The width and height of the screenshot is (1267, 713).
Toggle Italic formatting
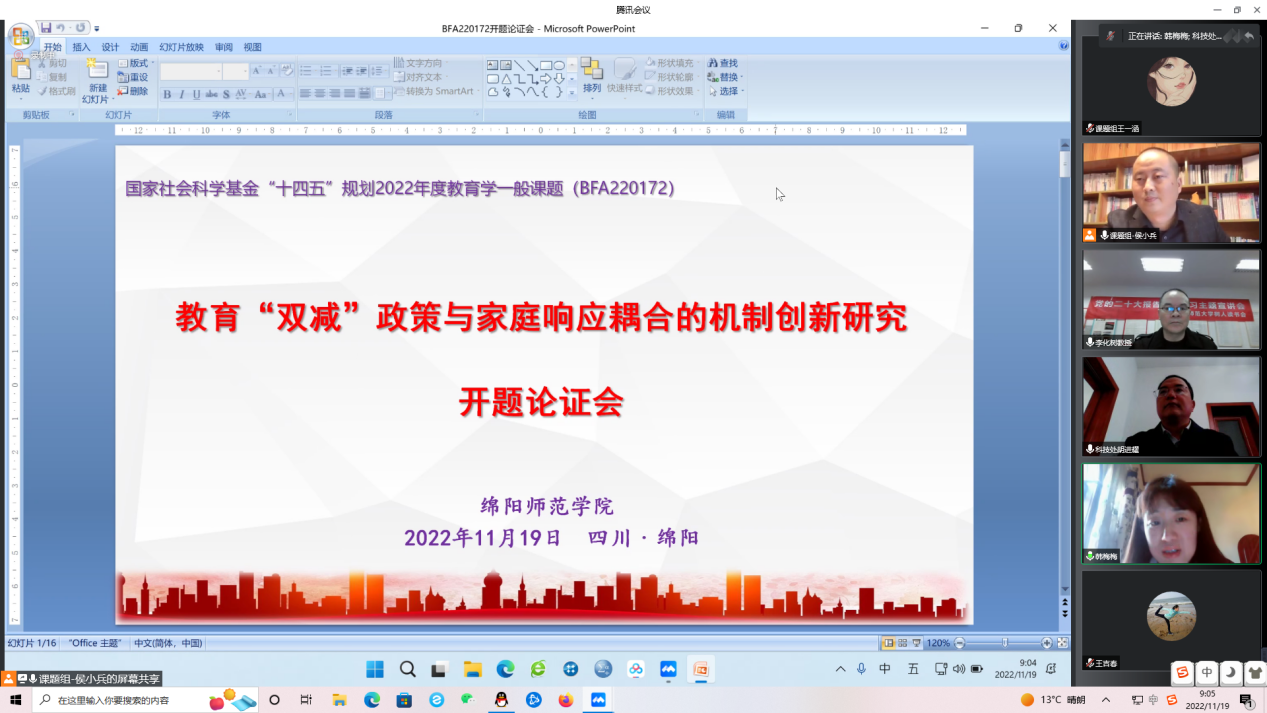[181, 94]
